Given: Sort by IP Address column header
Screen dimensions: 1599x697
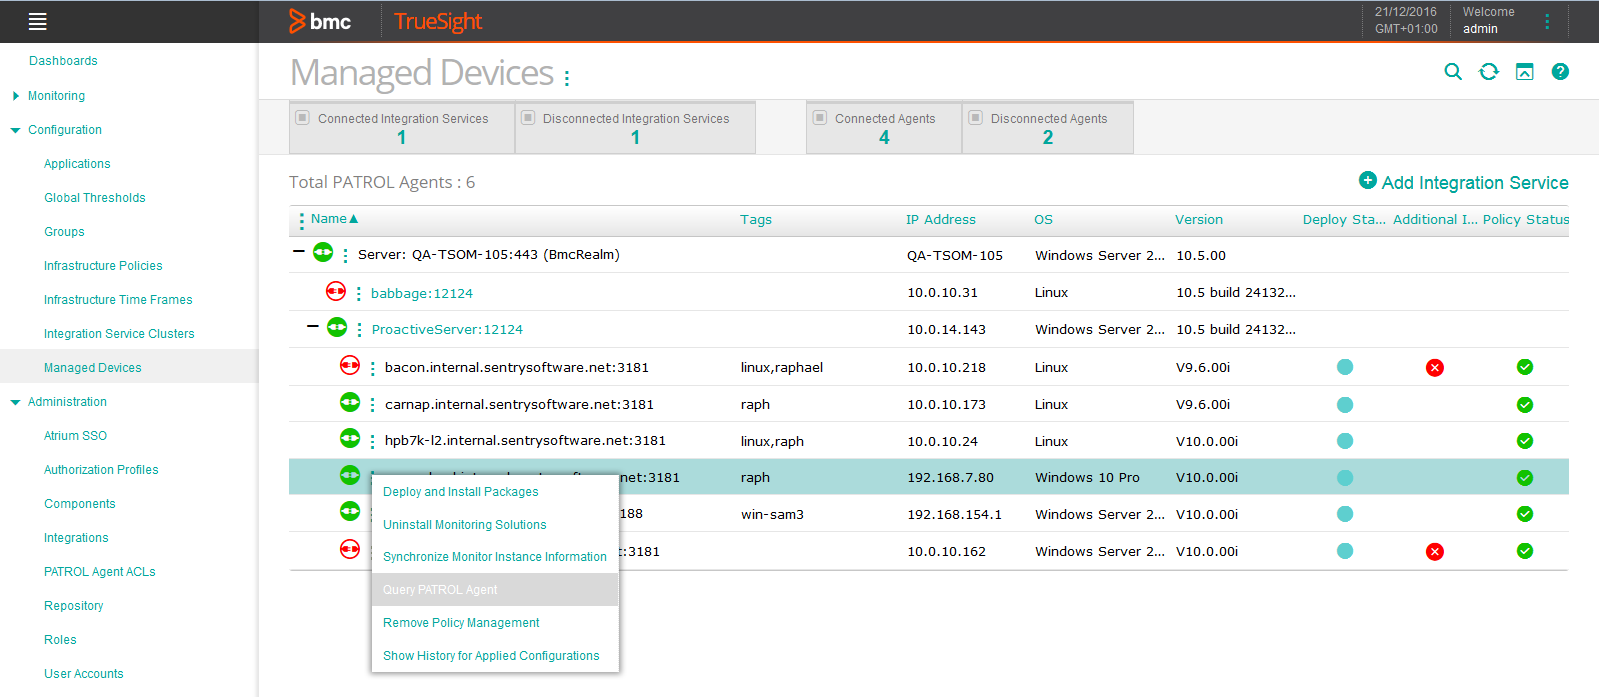Looking at the screenshot, I should (x=941, y=220).
